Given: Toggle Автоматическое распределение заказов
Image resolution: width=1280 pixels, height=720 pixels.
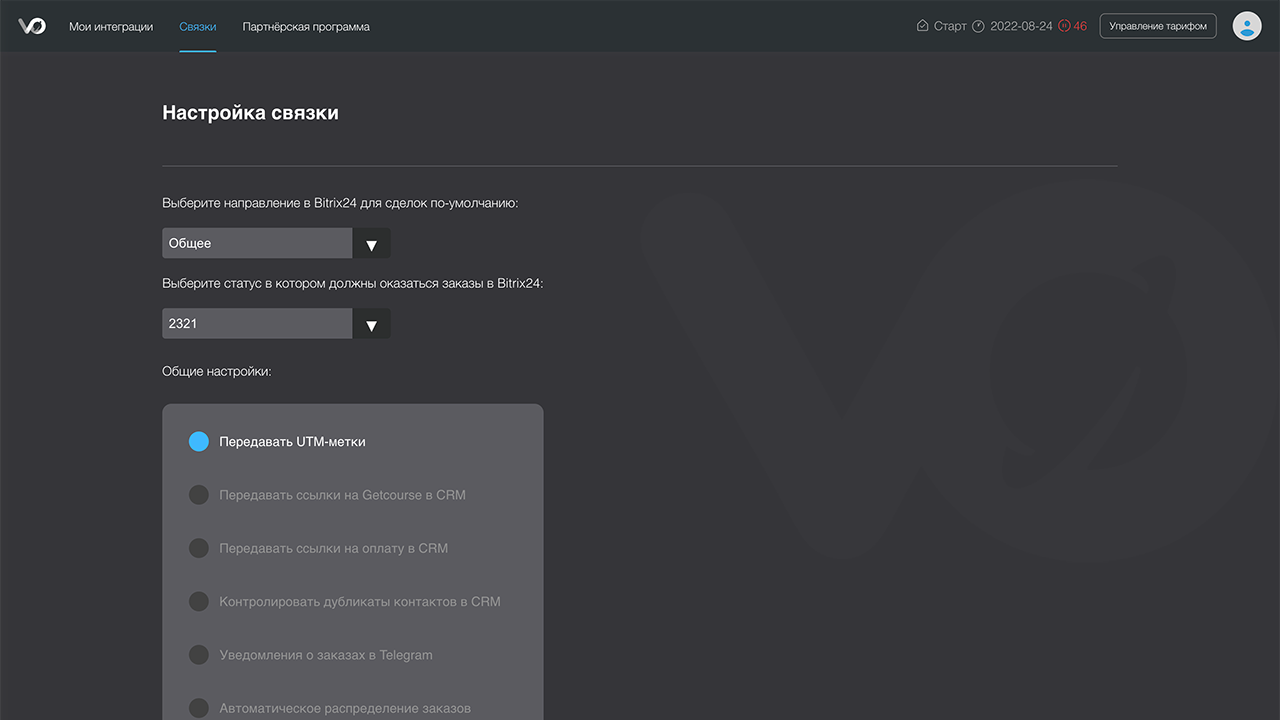Looking at the screenshot, I should tap(199, 708).
